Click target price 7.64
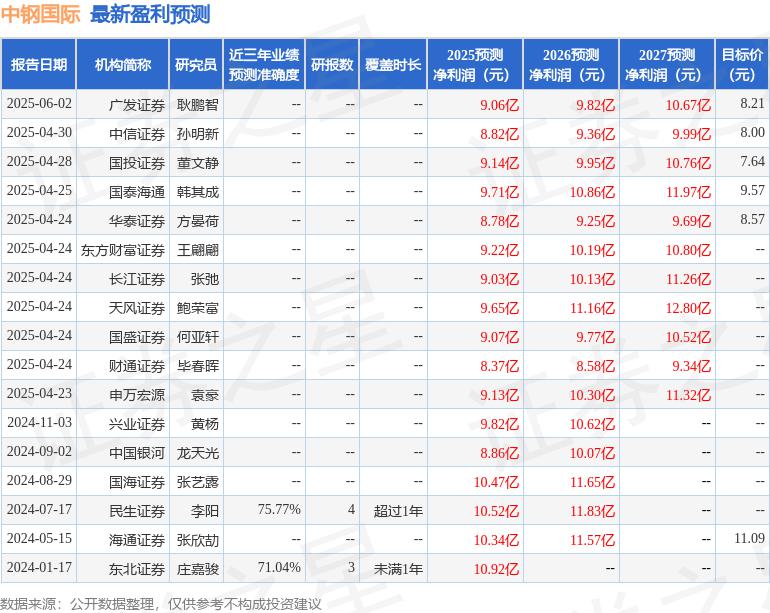The height and width of the screenshot is (613, 770). (752, 162)
